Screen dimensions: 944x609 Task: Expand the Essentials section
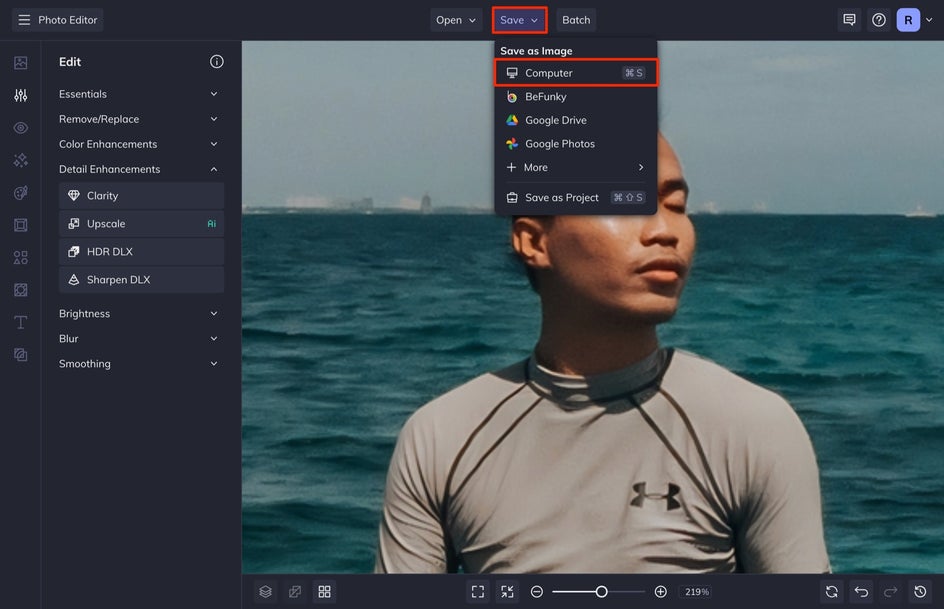pyautogui.click(x=140, y=94)
